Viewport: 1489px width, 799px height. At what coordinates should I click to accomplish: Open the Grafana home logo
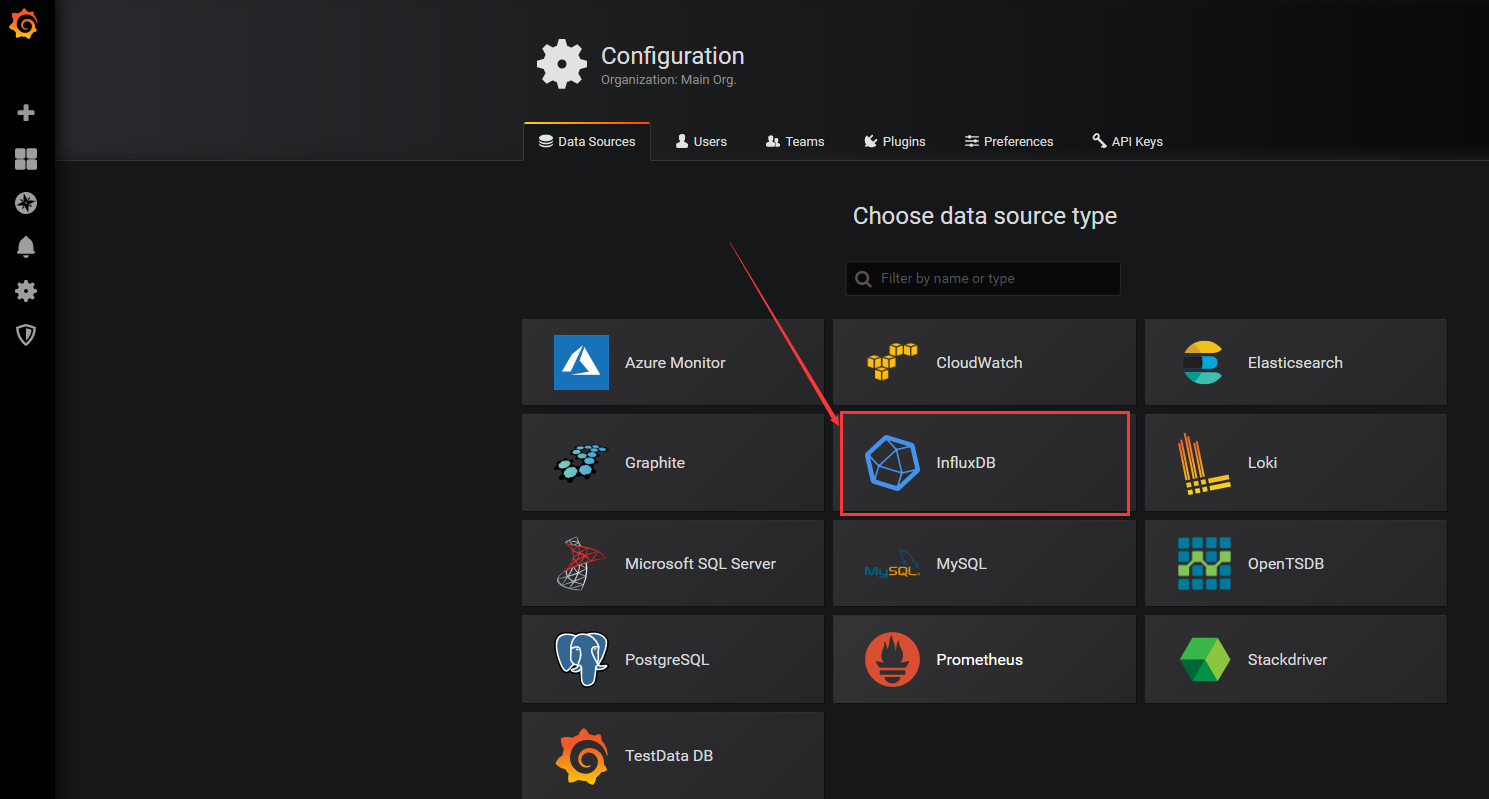24,24
